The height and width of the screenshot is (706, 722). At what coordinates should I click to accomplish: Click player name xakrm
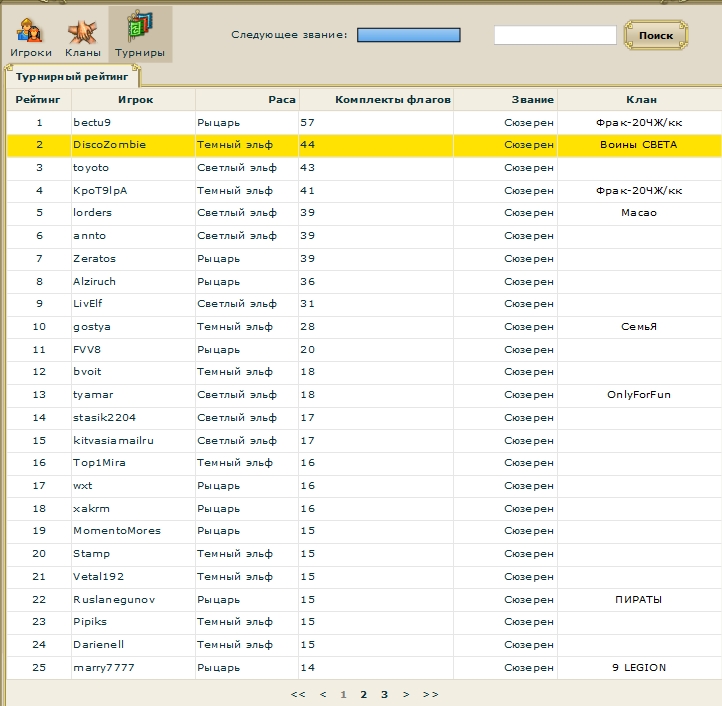click(x=91, y=509)
